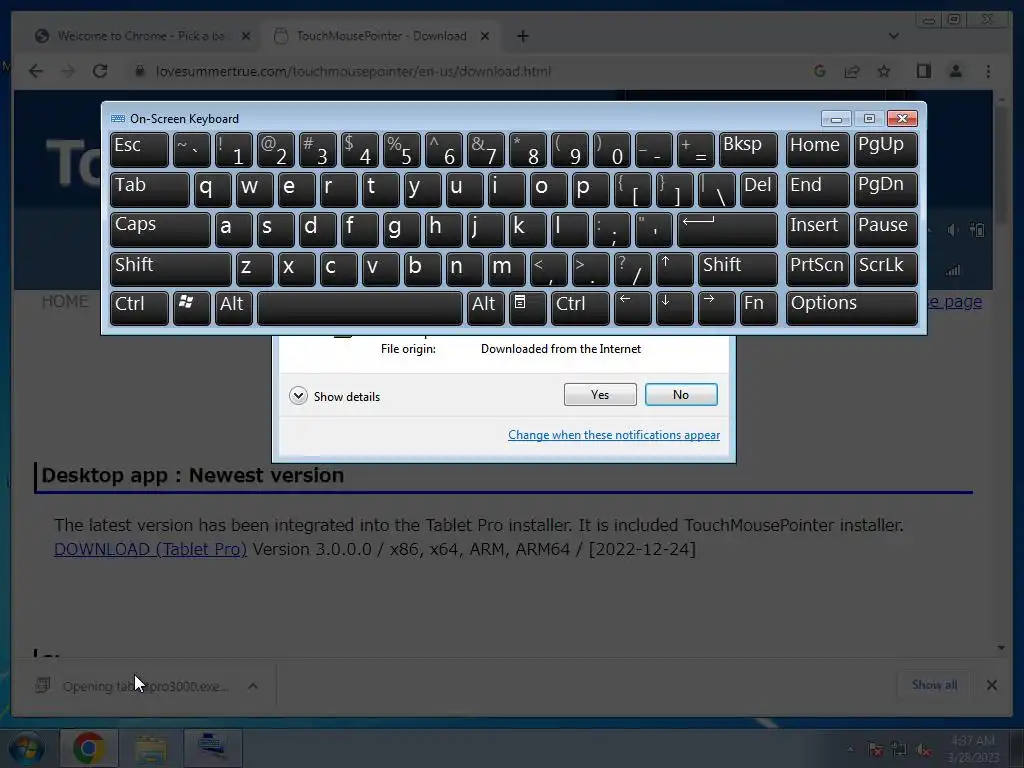1024x768 pixels.
Task: Click the up arrow key
Action: (x=675, y=269)
